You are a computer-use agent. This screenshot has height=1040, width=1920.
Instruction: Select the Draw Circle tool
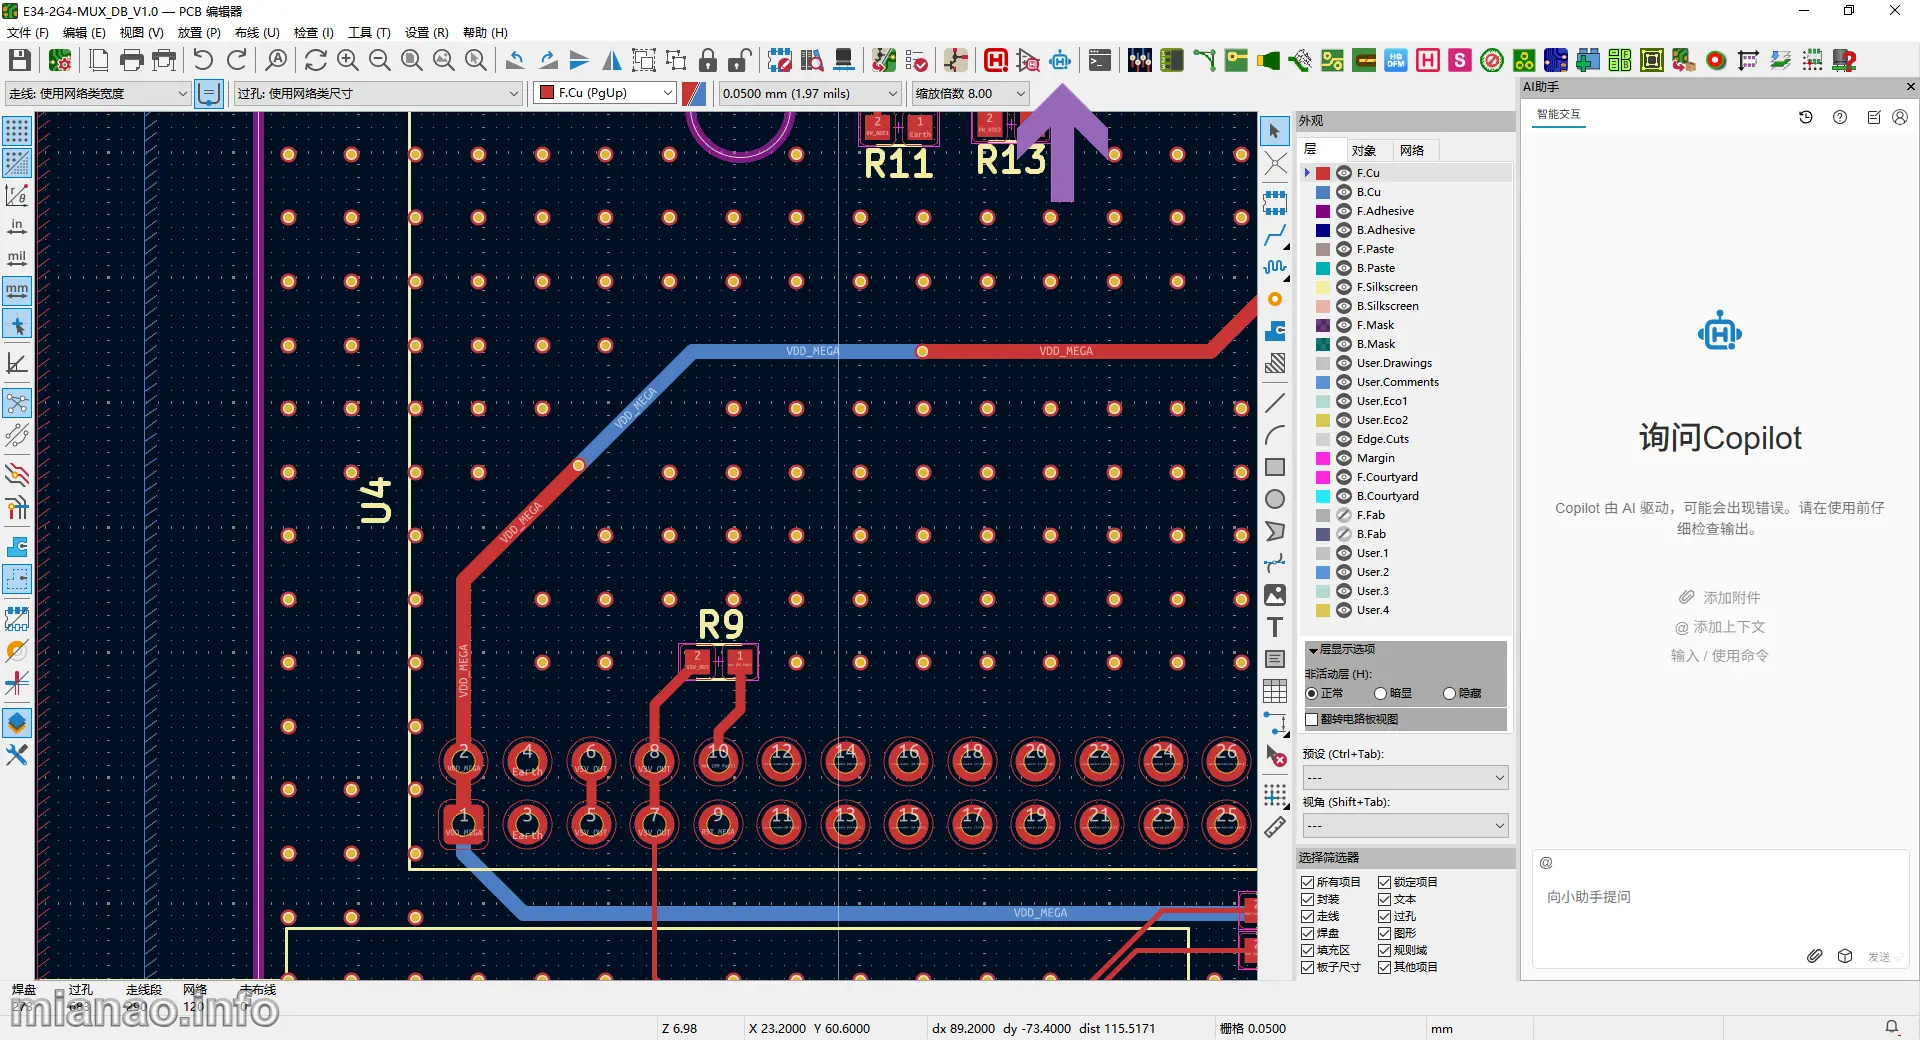pyautogui.click(x=1275, y=500)
